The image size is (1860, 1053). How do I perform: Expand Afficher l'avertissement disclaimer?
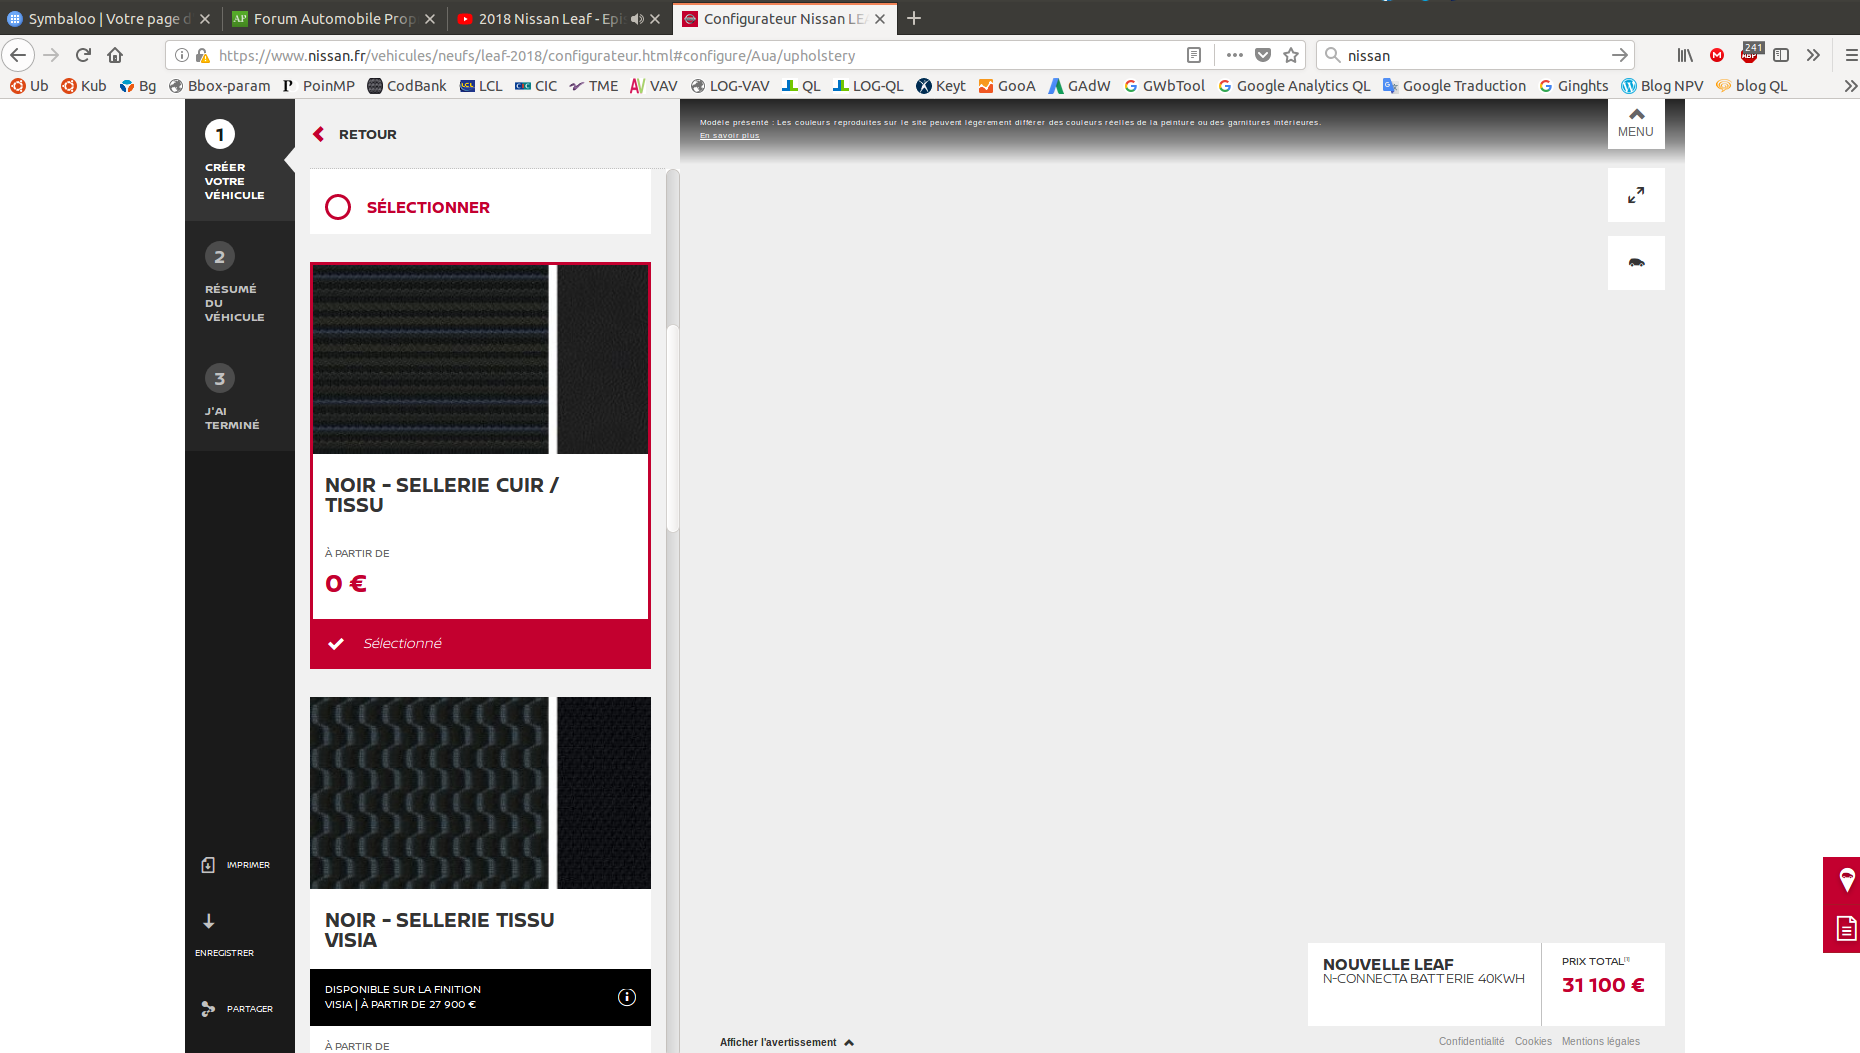[x=787, y=1042]
